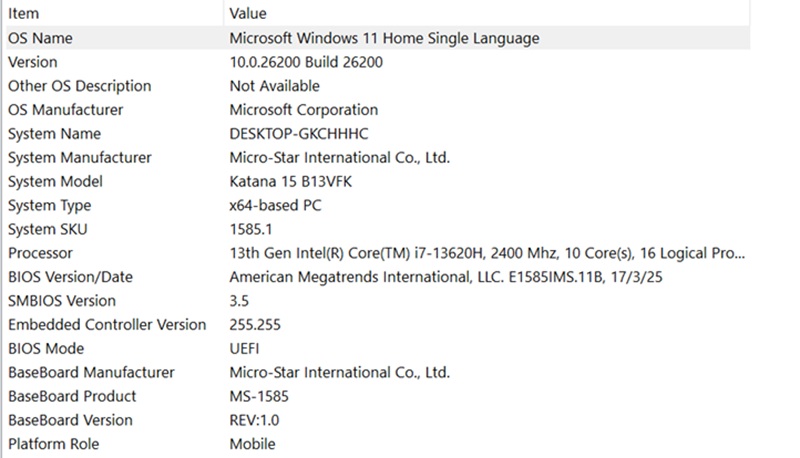Select the System Manufacturer row
Viewport: 800px width, 458px height.
pos(378,157)
